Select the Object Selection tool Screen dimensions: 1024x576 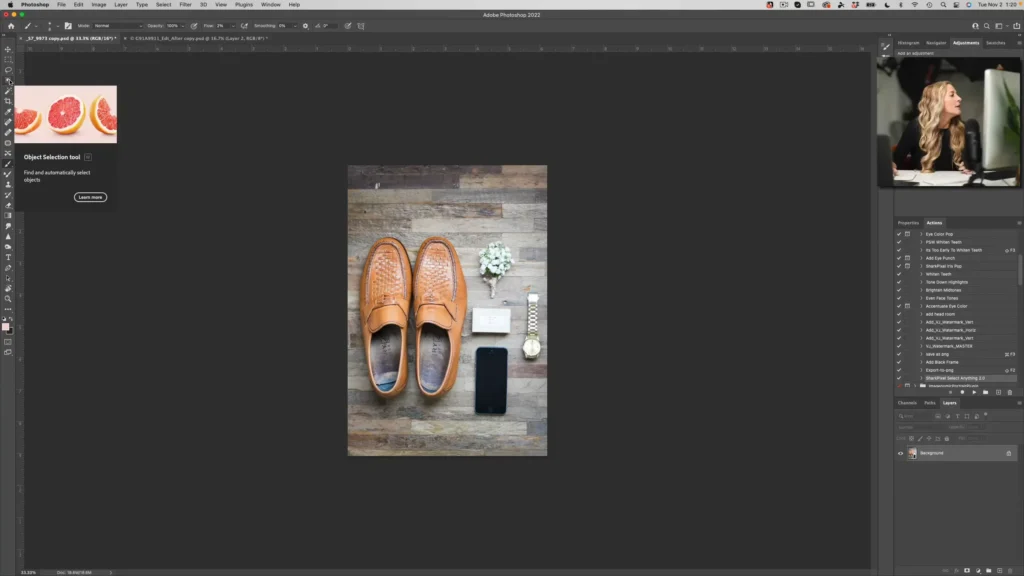pyautogui.click(x=8, y=80)
